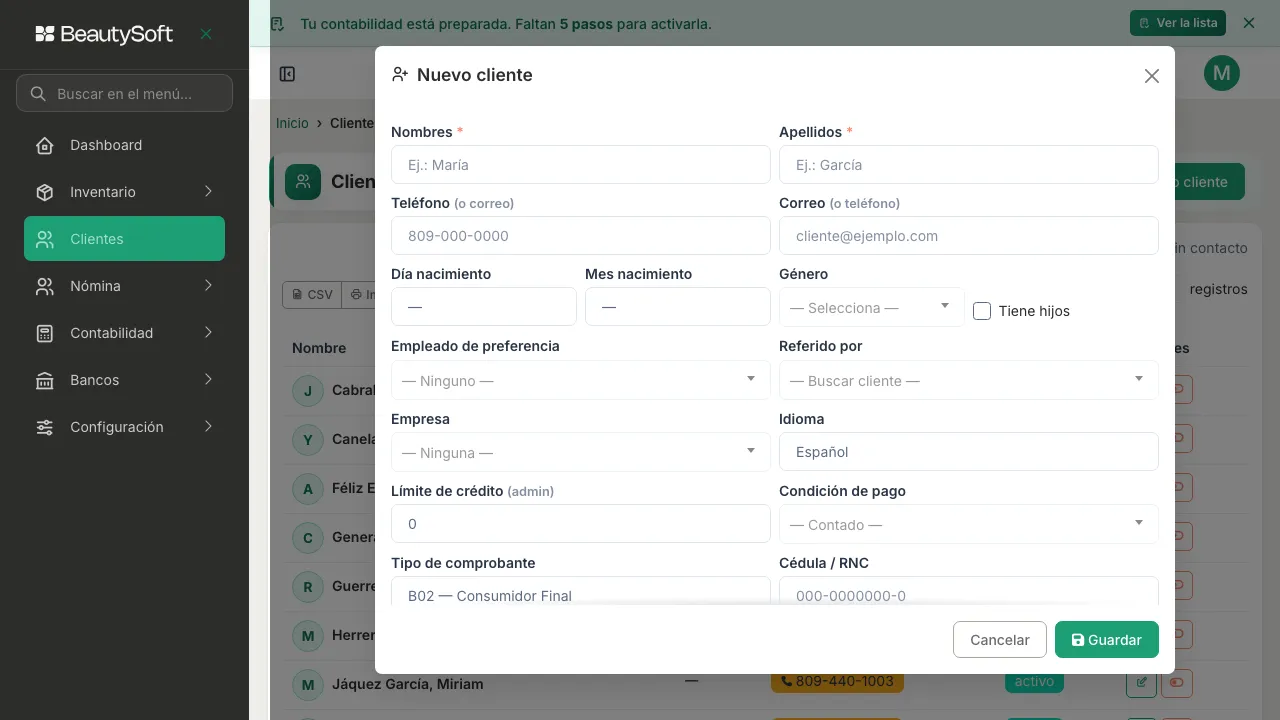Open the Mes nacimiento selector
Screen dimensions: 1280x720
pyautogui.click(x=678, y=307)
